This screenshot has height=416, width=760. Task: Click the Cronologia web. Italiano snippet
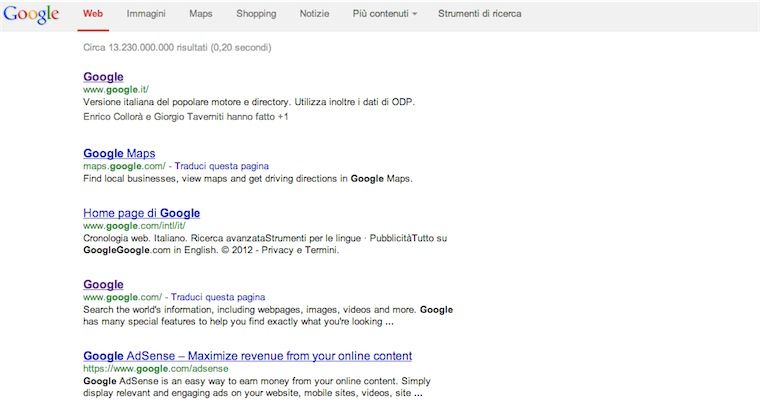coord(265,244)
